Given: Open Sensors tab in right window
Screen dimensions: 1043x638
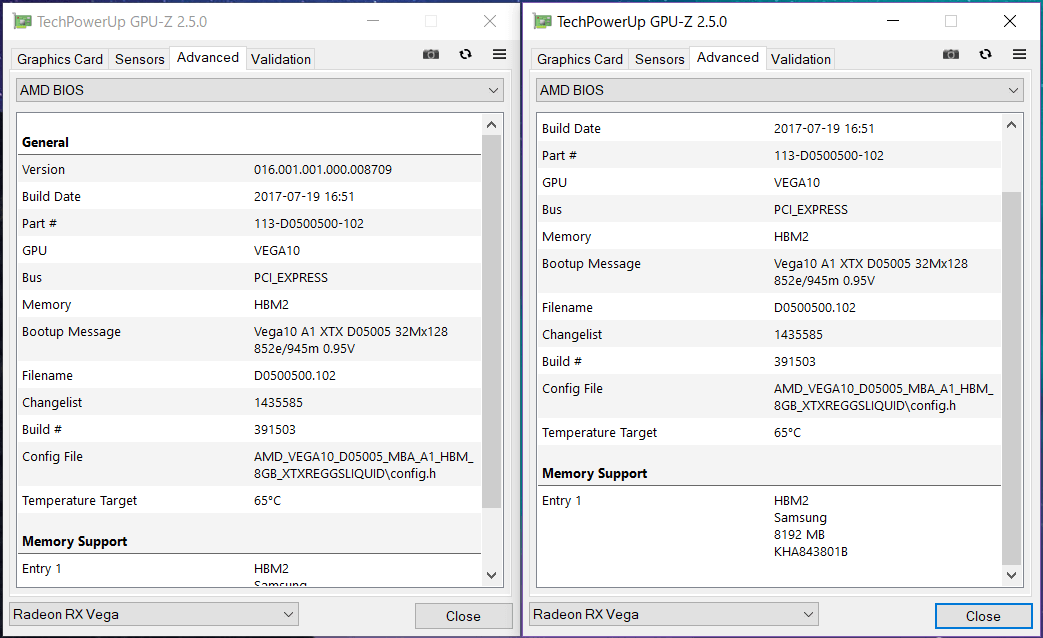Looking at the screenshot, I should [x=660, y=59].
